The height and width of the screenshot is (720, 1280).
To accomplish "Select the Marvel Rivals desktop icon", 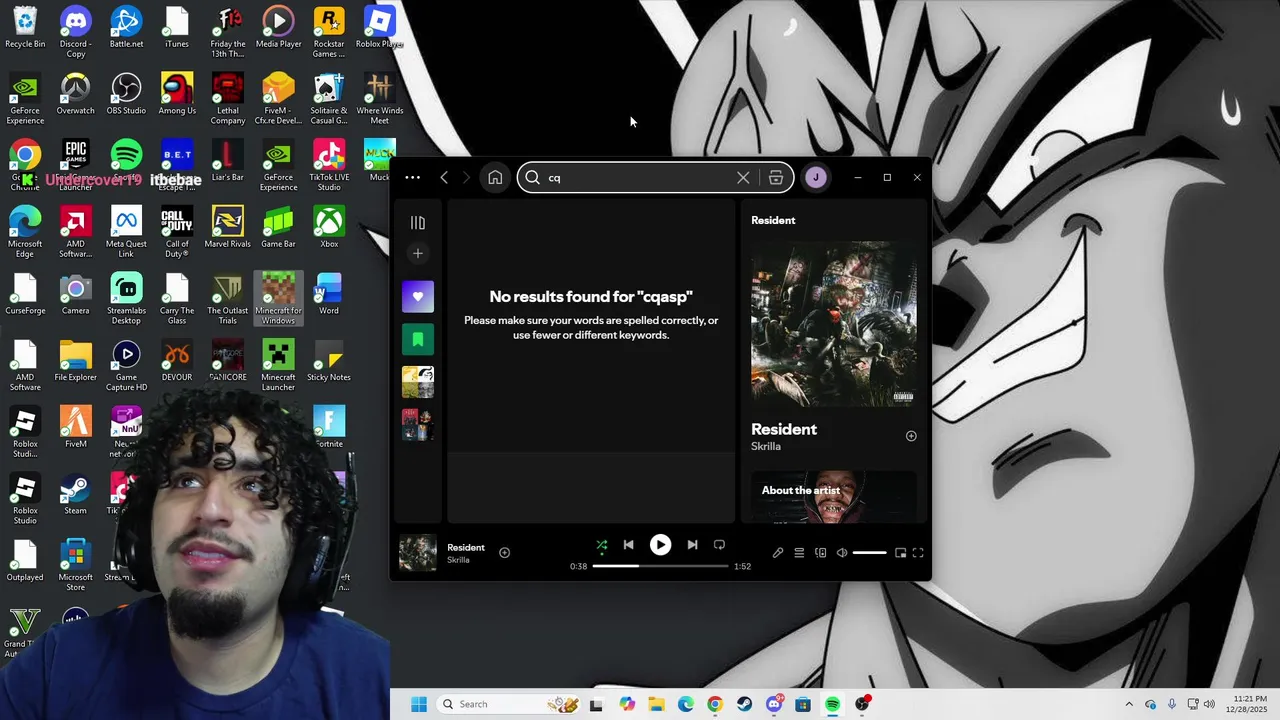I will click(228, 228).
